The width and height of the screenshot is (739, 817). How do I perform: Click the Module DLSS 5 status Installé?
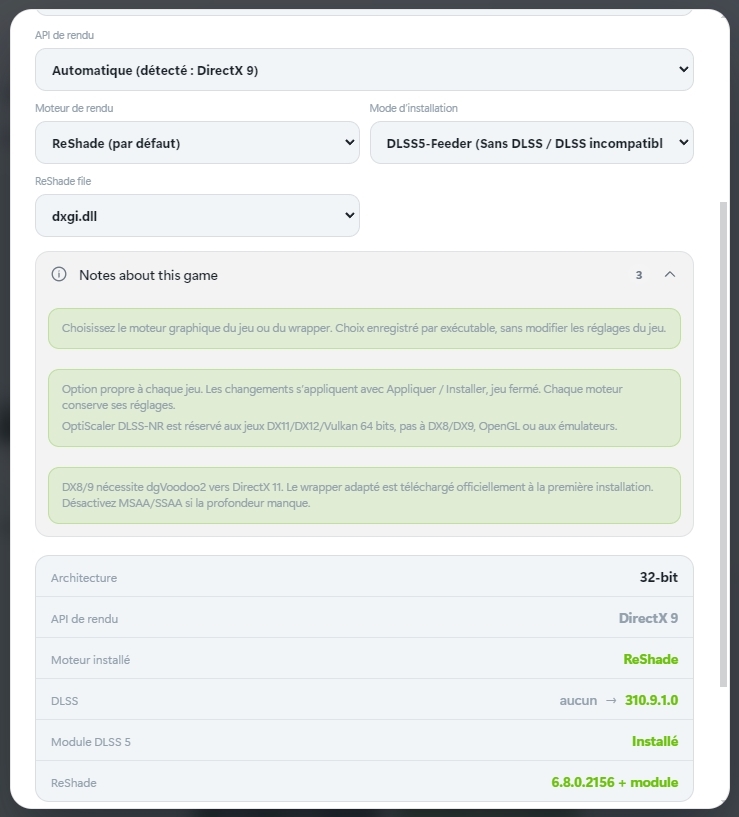click(655, 741)
